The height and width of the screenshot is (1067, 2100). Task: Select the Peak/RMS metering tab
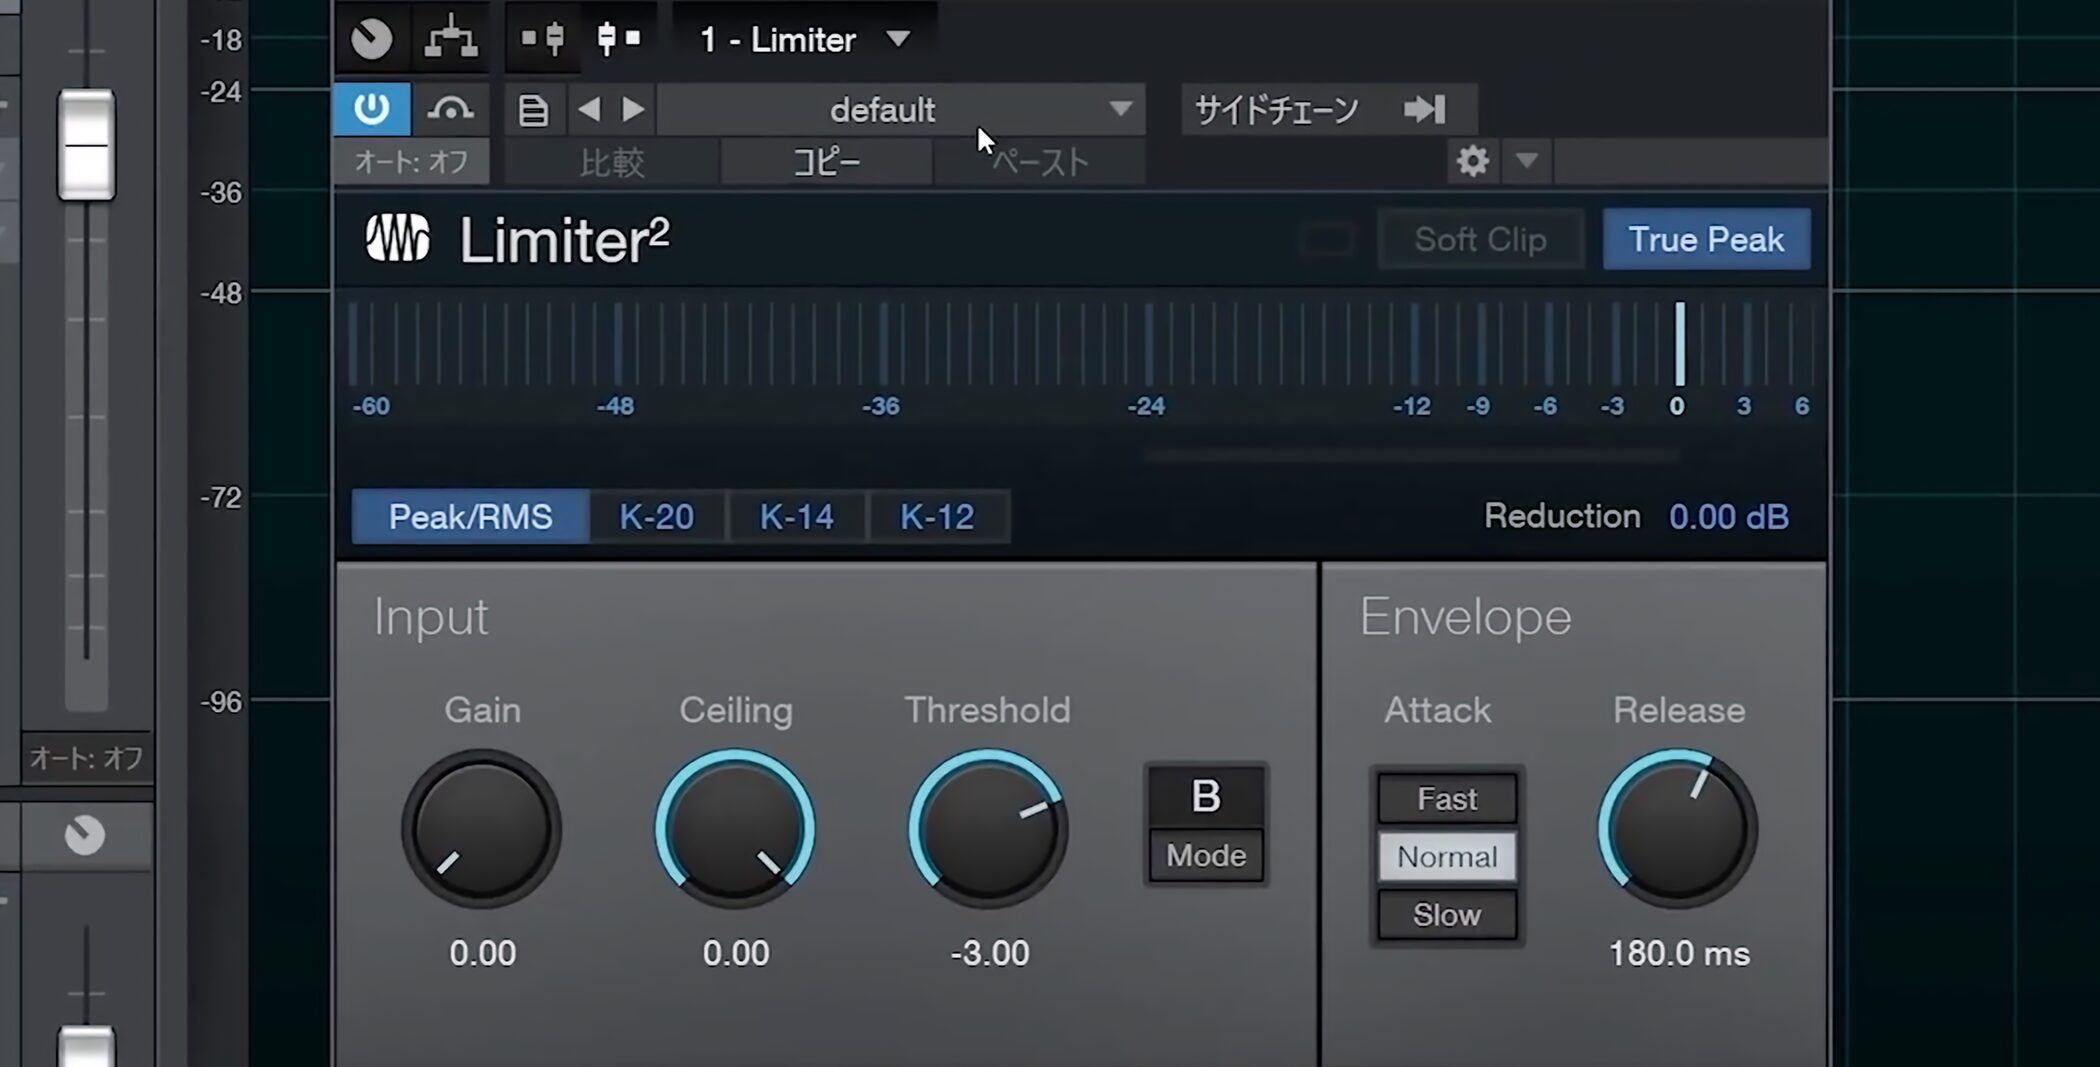pos(470,517)
